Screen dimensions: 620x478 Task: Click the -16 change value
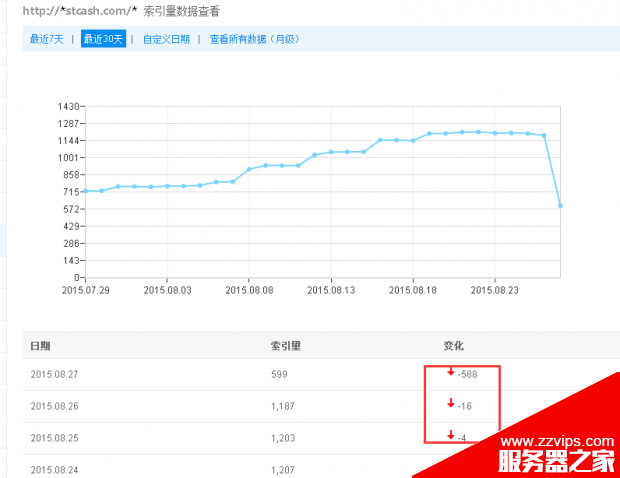pos(465,406)
